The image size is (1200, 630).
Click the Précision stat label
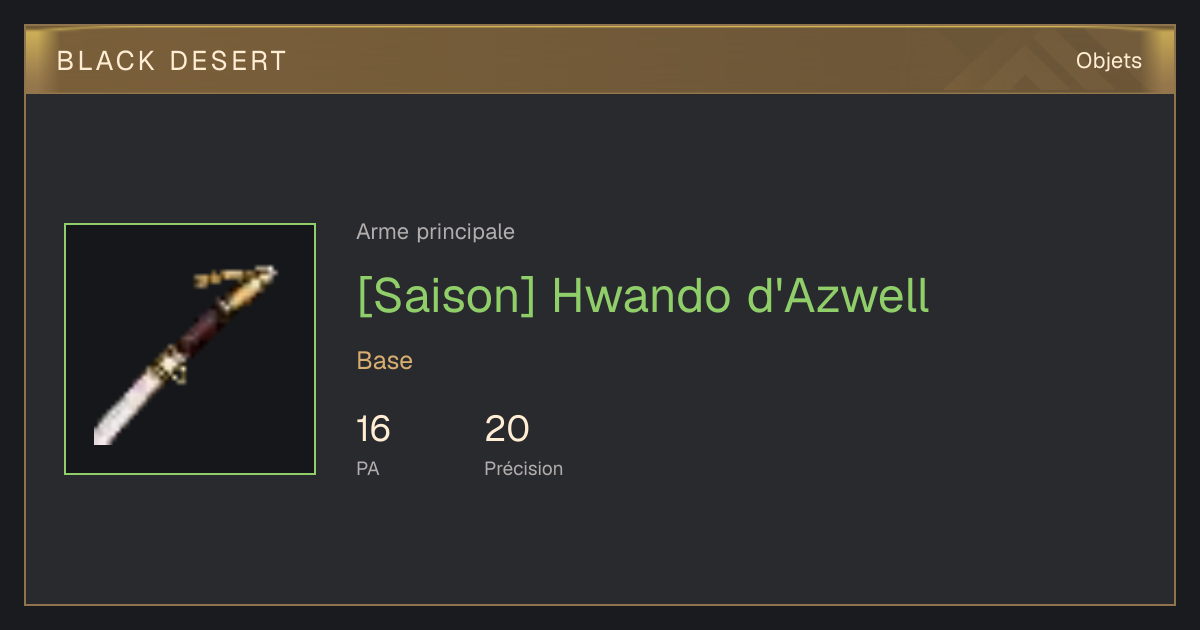point(523,468)
